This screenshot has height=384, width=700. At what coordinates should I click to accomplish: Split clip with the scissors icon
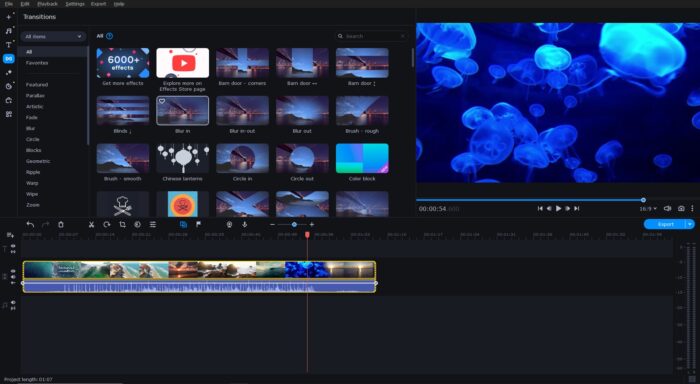tap(91, 225)
